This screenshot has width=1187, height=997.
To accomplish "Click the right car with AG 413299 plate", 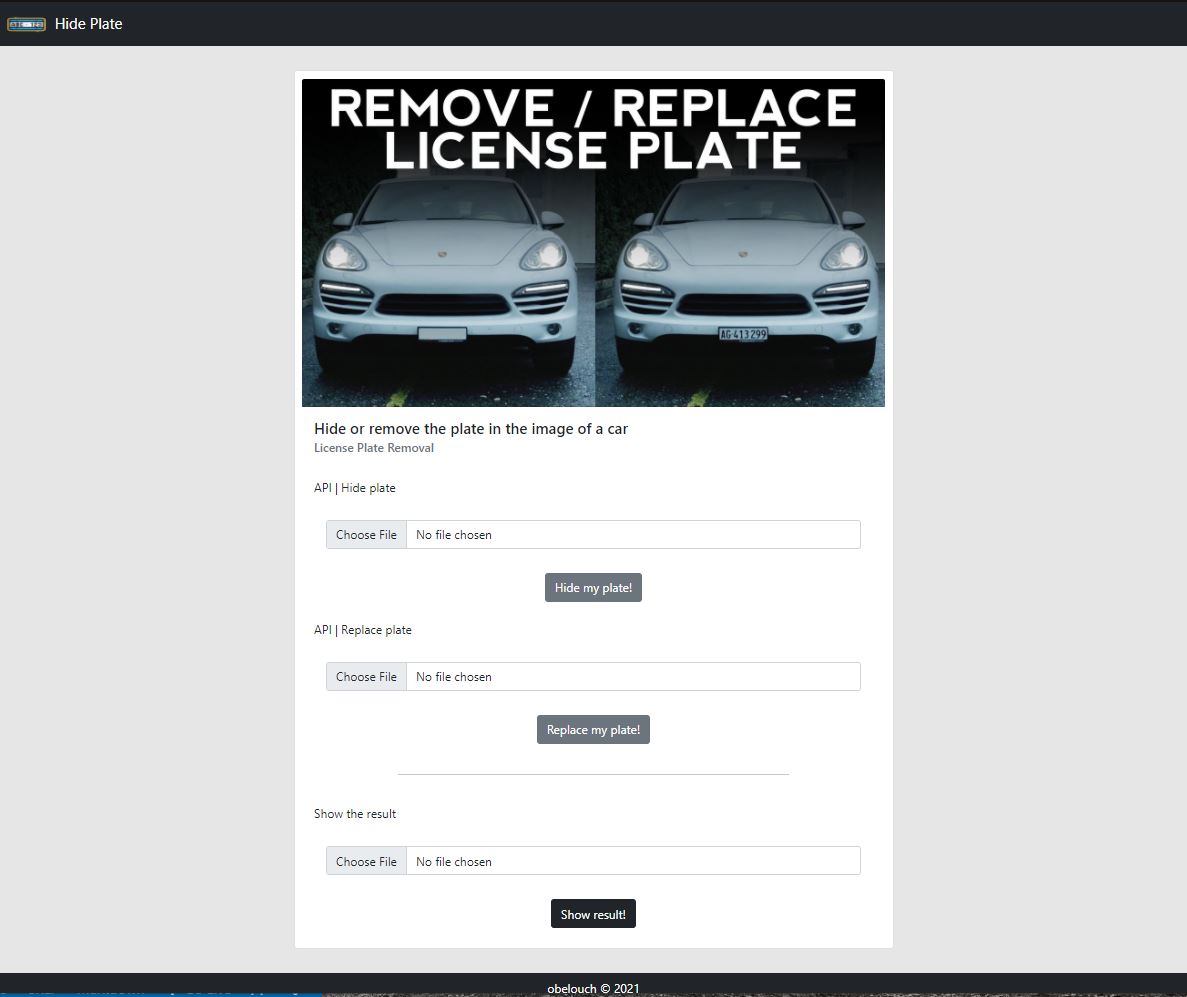I will point(741,280).
